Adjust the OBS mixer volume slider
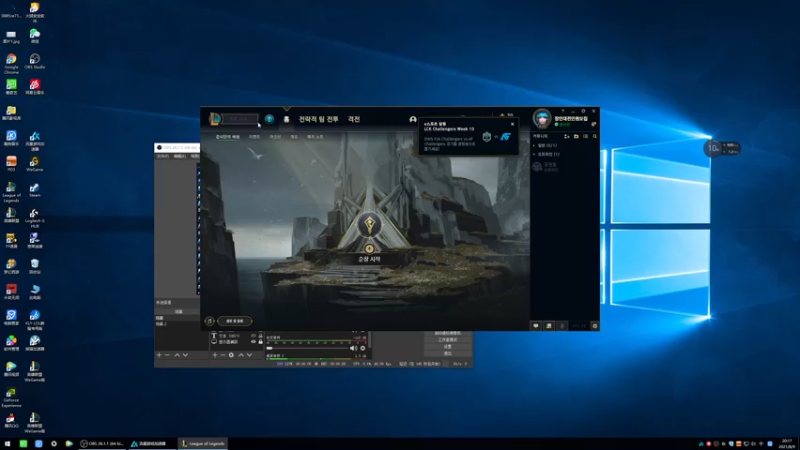 307,348
